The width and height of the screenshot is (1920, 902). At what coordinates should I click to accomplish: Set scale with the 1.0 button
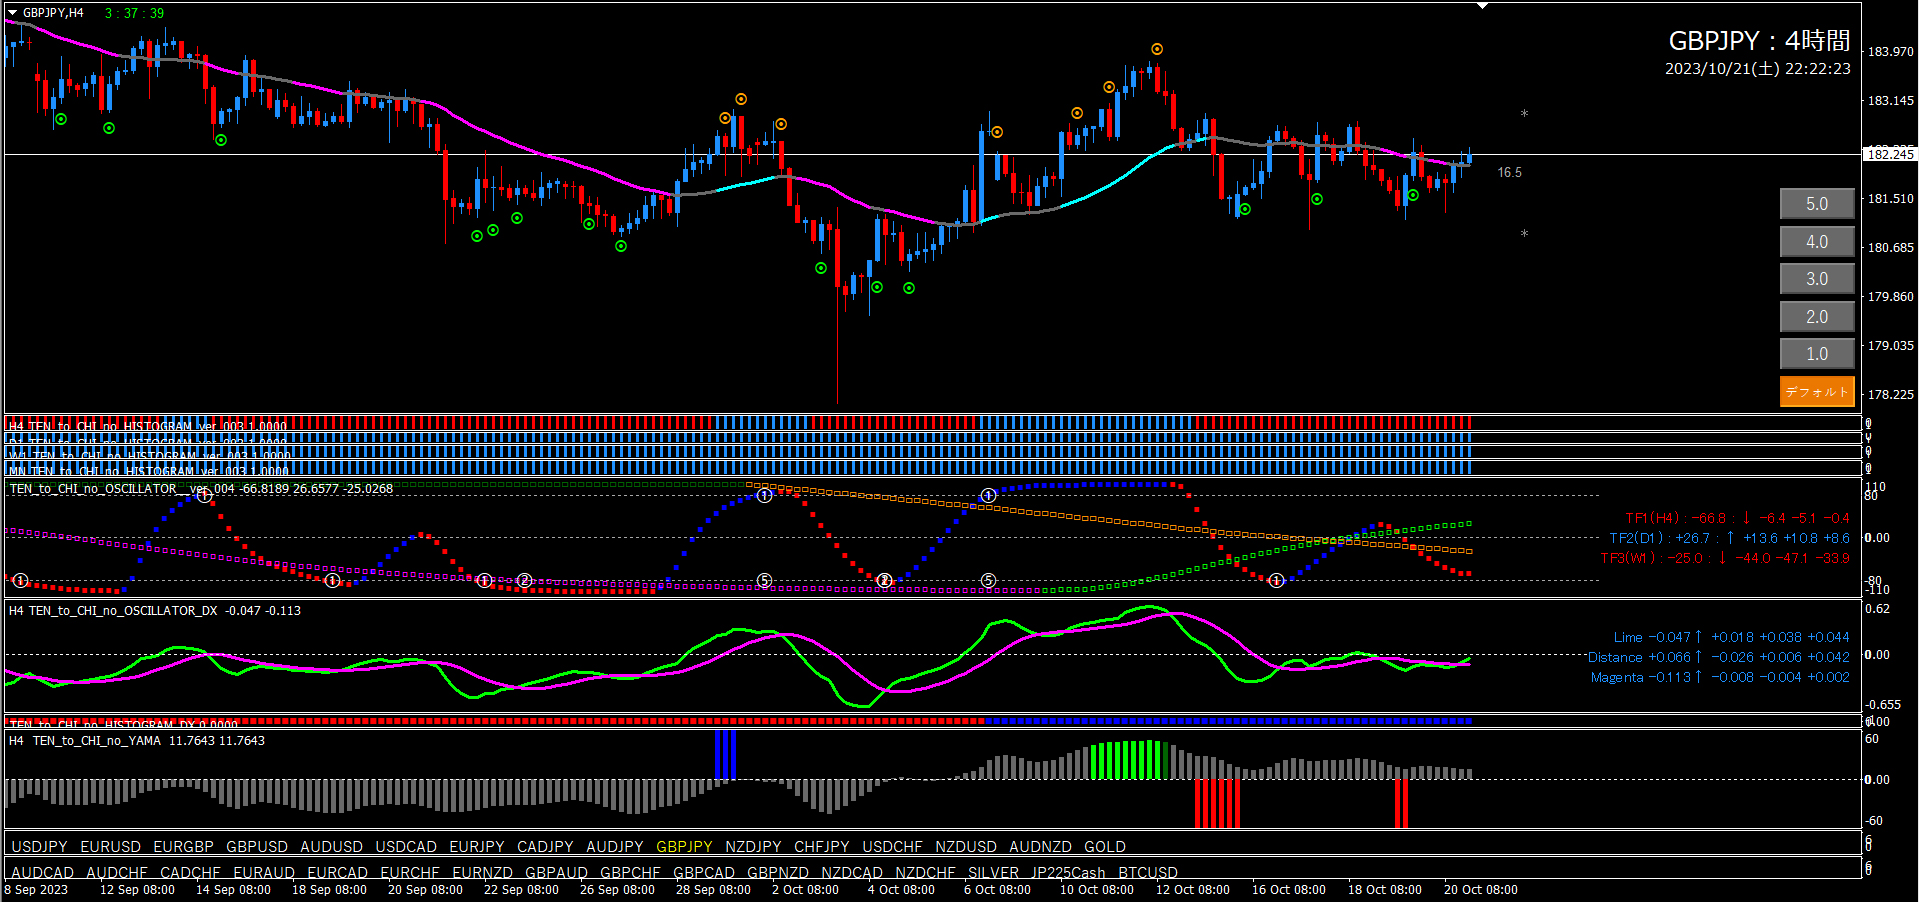1817,354
